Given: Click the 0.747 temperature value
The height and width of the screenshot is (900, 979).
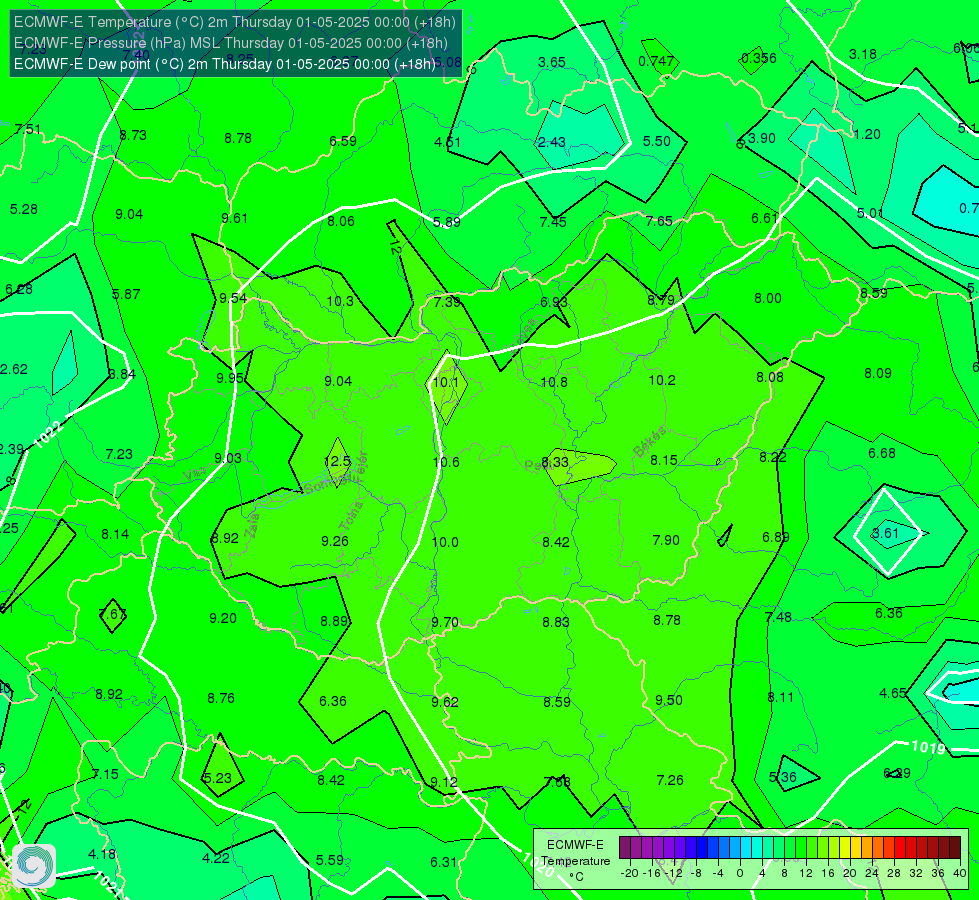Looking at the screenshot, I should click(x=656, y=61).
